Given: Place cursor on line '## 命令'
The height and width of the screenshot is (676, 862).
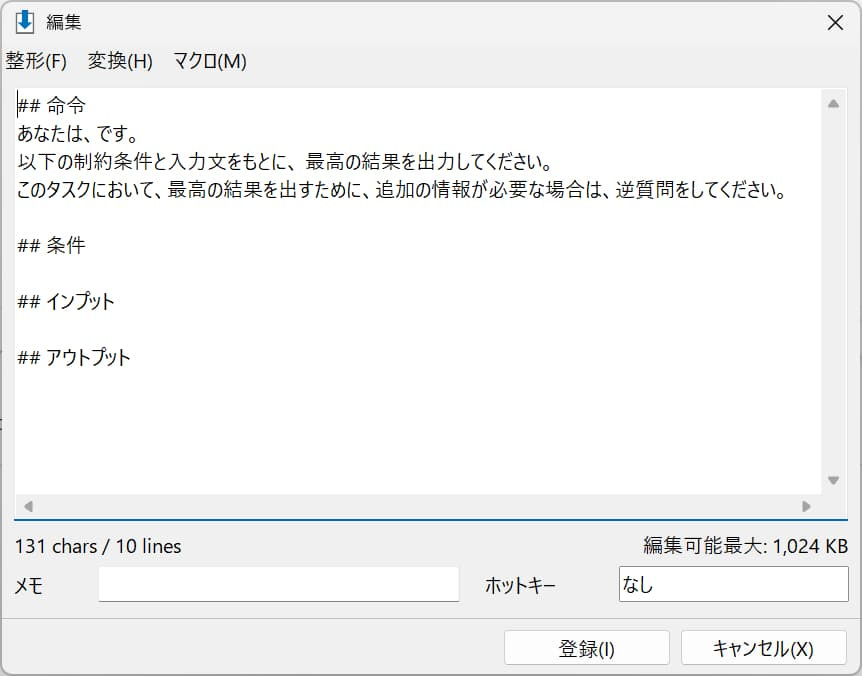Looking at the screenshot, I should tap(52, 106).
